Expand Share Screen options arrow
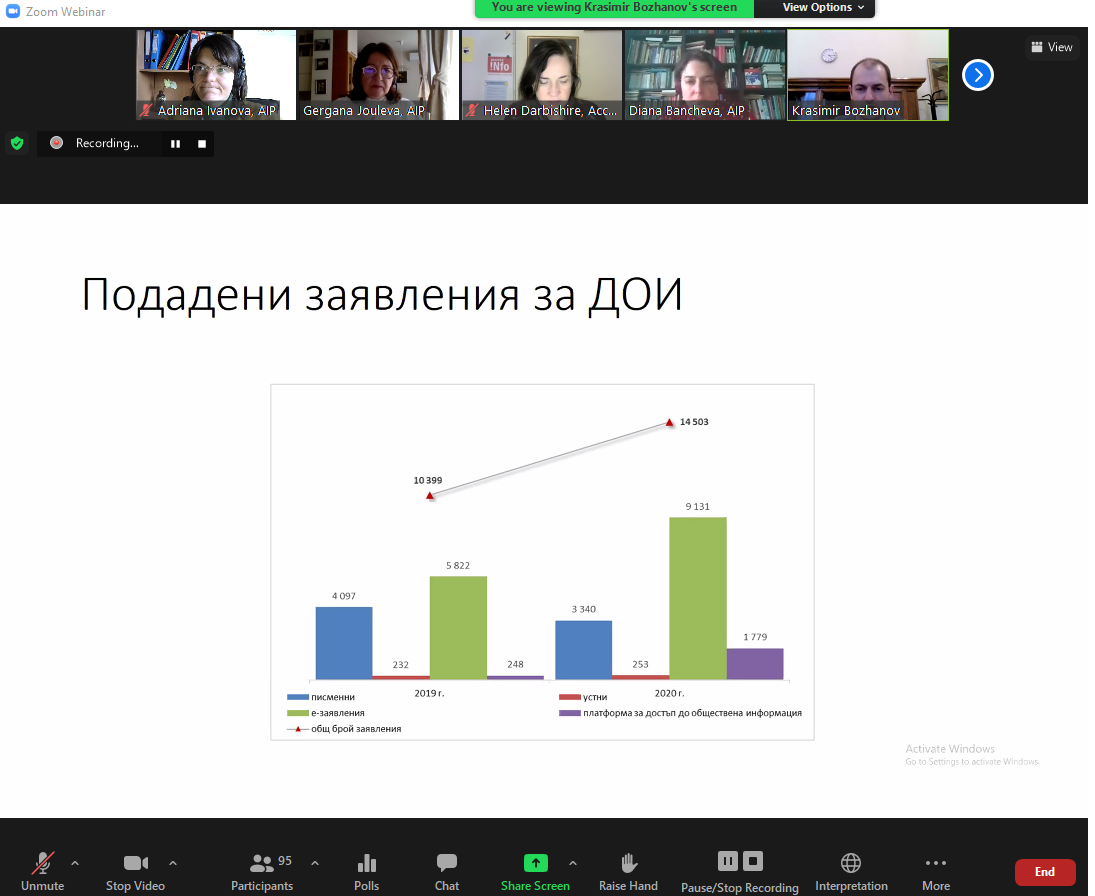The height and width of the screenshot is (896, 1095). (x=573, y=863)
